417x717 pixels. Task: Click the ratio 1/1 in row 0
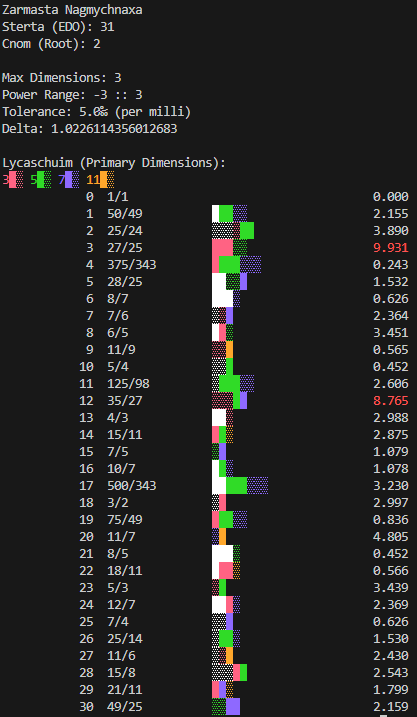(118, 197)
